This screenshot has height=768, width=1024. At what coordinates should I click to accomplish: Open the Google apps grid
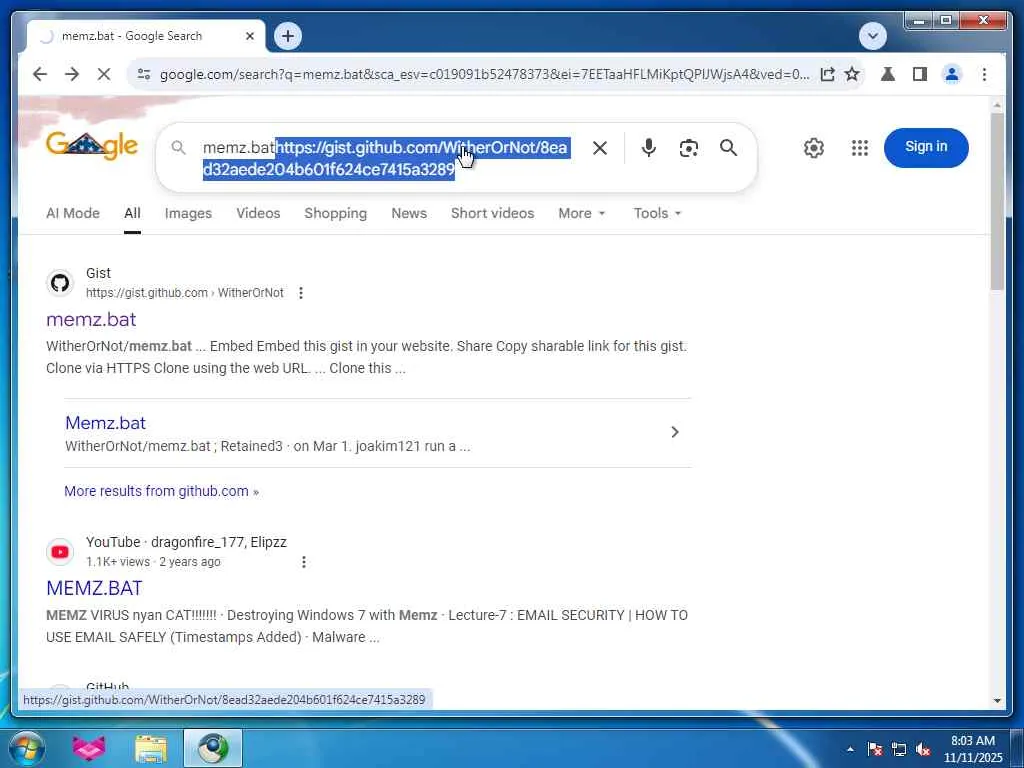click(860, 148)
